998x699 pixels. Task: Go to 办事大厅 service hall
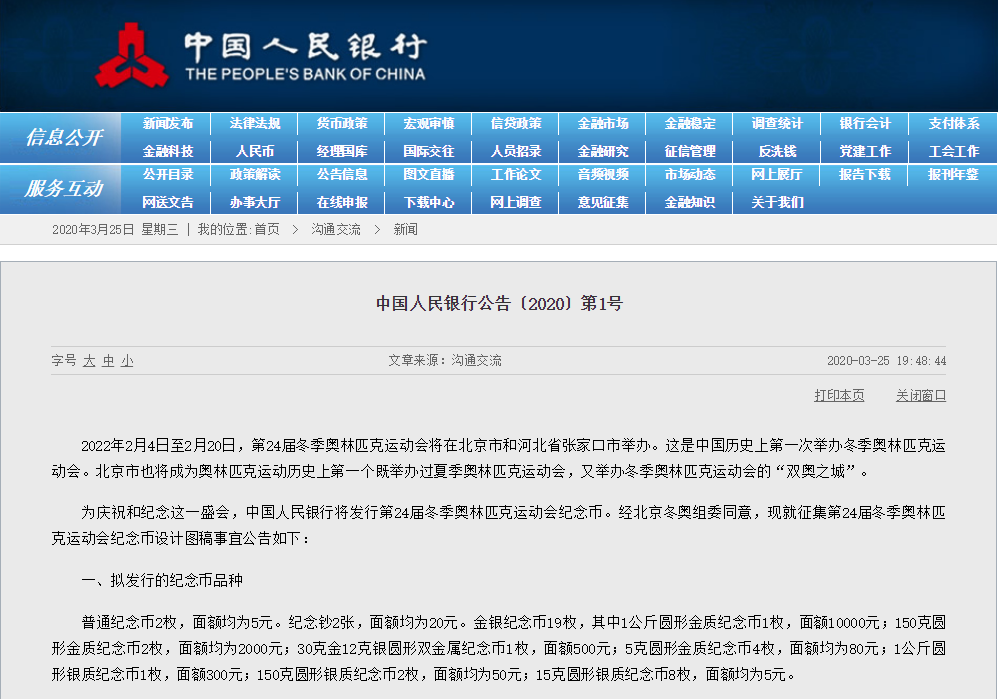(x=255, y=202)
